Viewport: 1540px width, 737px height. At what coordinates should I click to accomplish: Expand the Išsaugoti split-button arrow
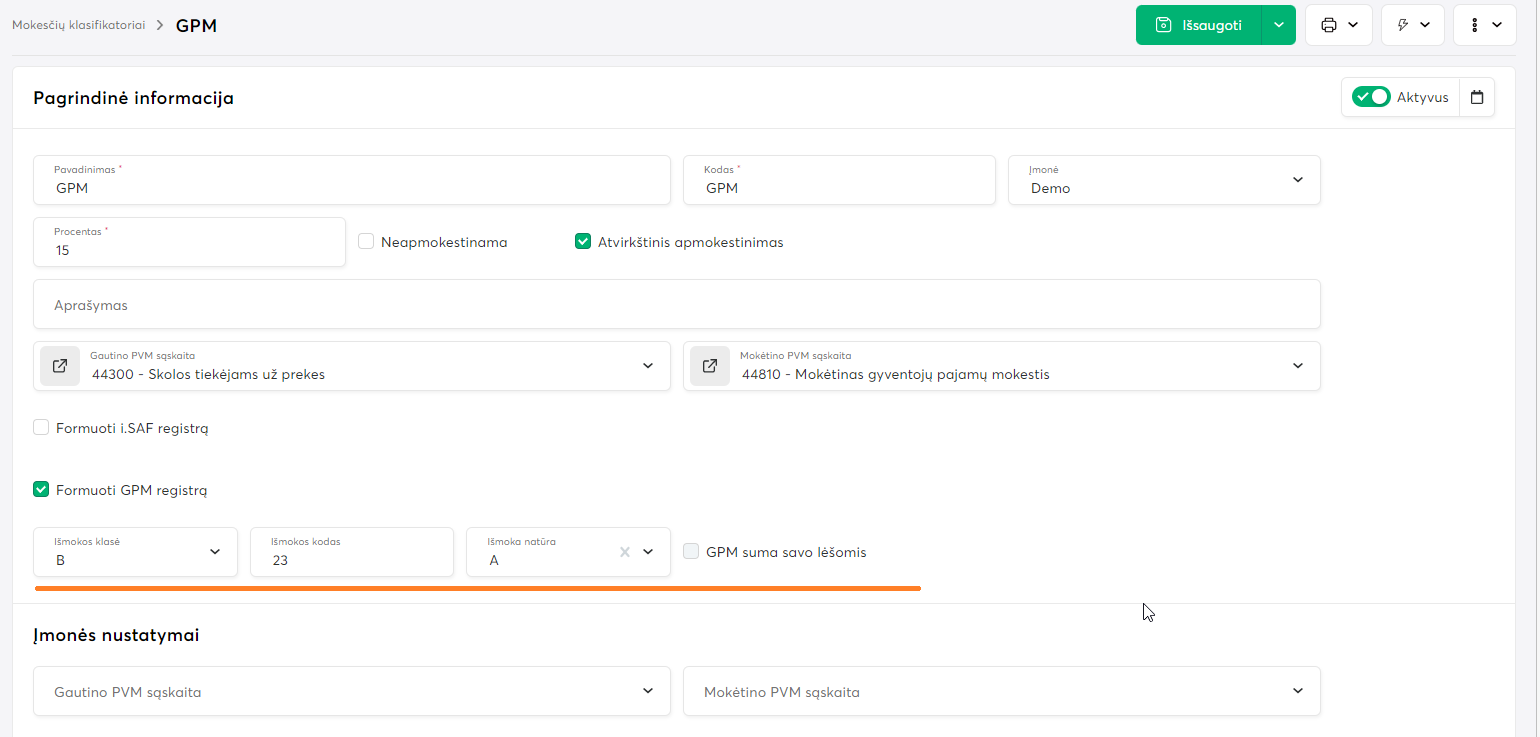tap(1278, 25)
